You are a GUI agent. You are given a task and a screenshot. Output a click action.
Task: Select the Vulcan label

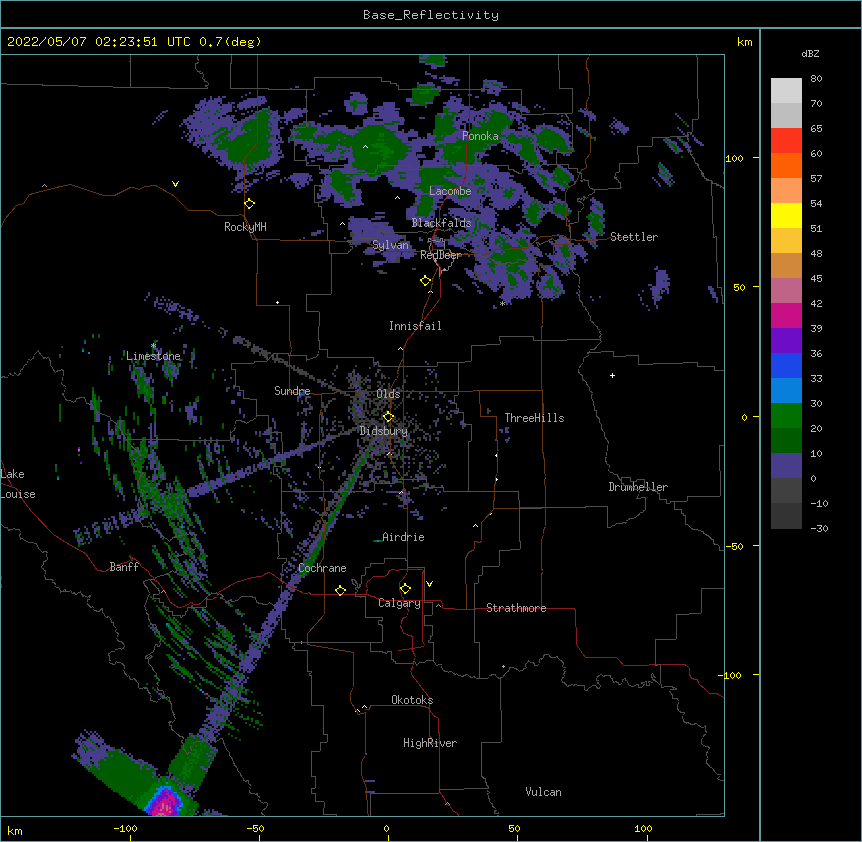543,792
